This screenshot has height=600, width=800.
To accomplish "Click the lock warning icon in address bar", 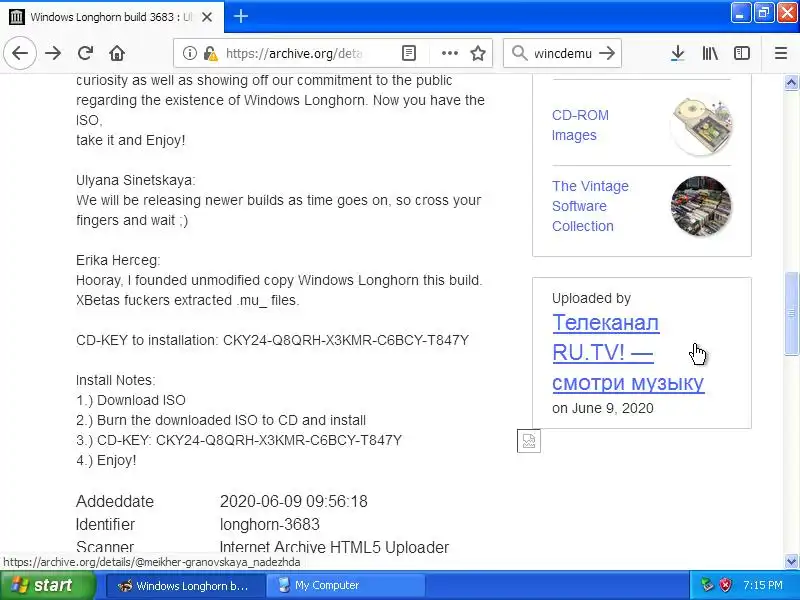I will click(210, 53).
